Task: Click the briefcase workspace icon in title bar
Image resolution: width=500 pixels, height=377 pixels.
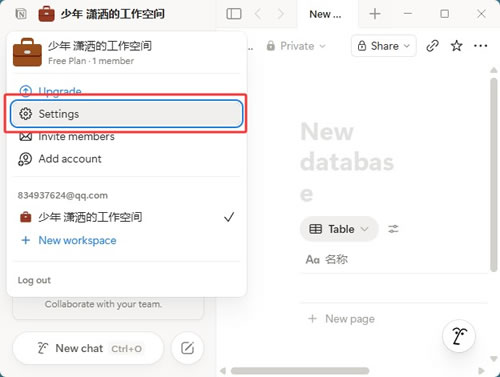Action: [46, 14]
